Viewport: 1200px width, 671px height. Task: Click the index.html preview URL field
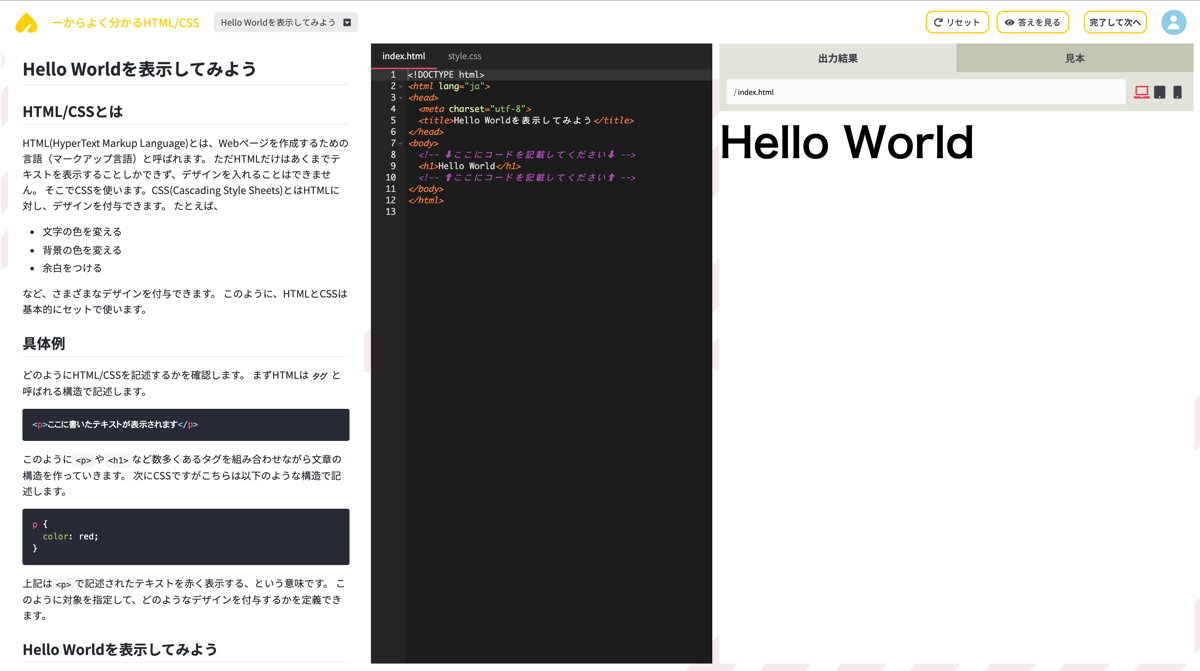(925, 92)
